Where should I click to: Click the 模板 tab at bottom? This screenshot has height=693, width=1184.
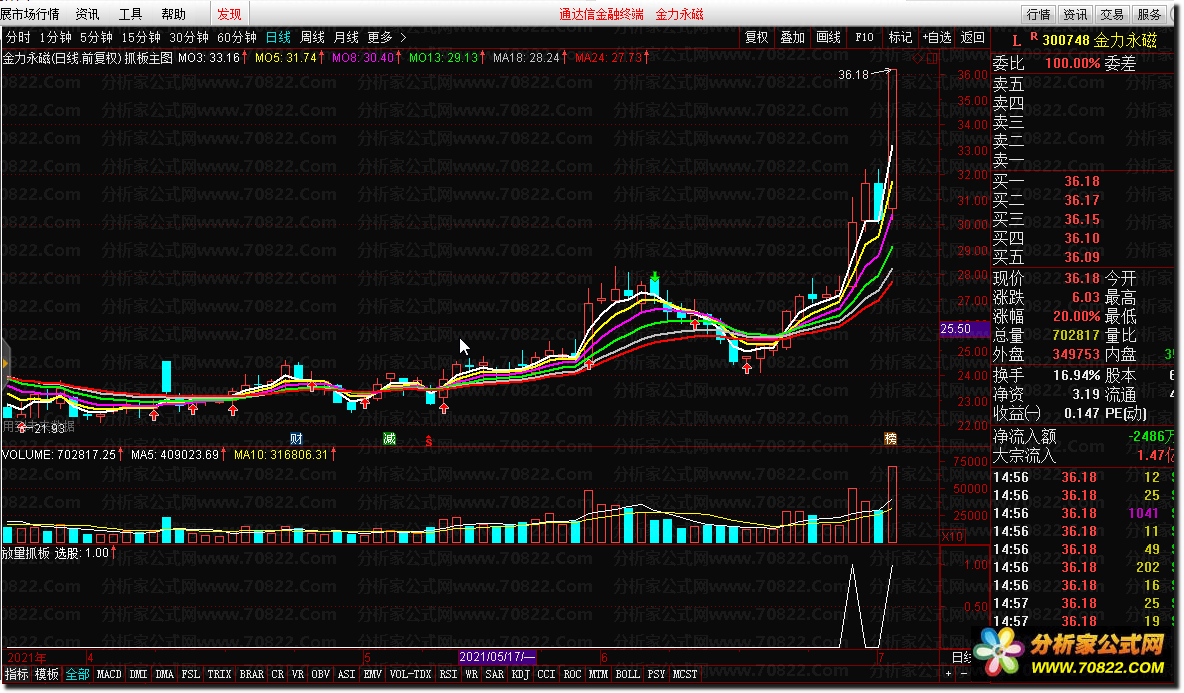[47, 674]
